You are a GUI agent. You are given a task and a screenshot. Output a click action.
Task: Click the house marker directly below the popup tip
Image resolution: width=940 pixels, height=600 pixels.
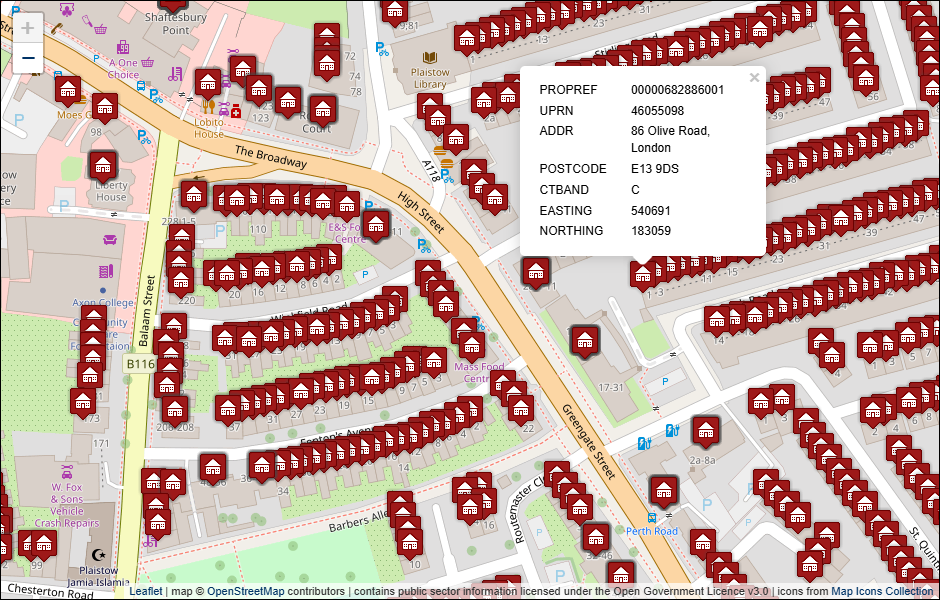pos(643,273)
